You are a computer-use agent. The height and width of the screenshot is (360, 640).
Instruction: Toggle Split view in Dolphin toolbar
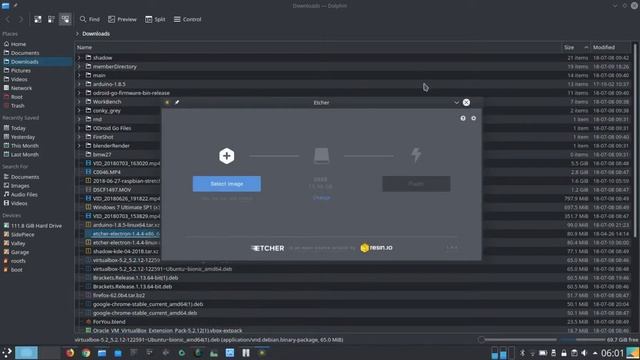(x=155, y=19)
